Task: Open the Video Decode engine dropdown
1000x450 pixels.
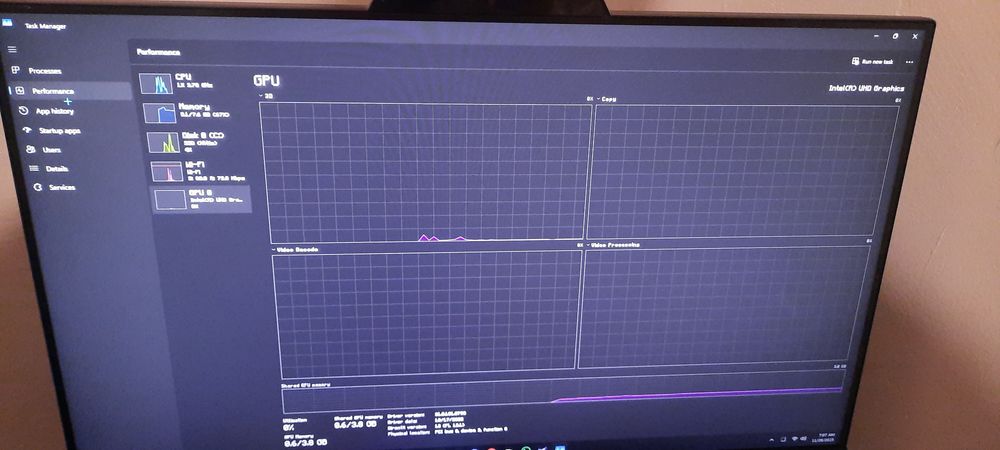Action: pos(295,249)
